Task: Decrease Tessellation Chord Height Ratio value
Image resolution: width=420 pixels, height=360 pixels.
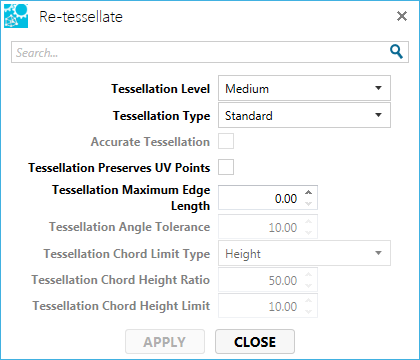Action: pos(309,285)
